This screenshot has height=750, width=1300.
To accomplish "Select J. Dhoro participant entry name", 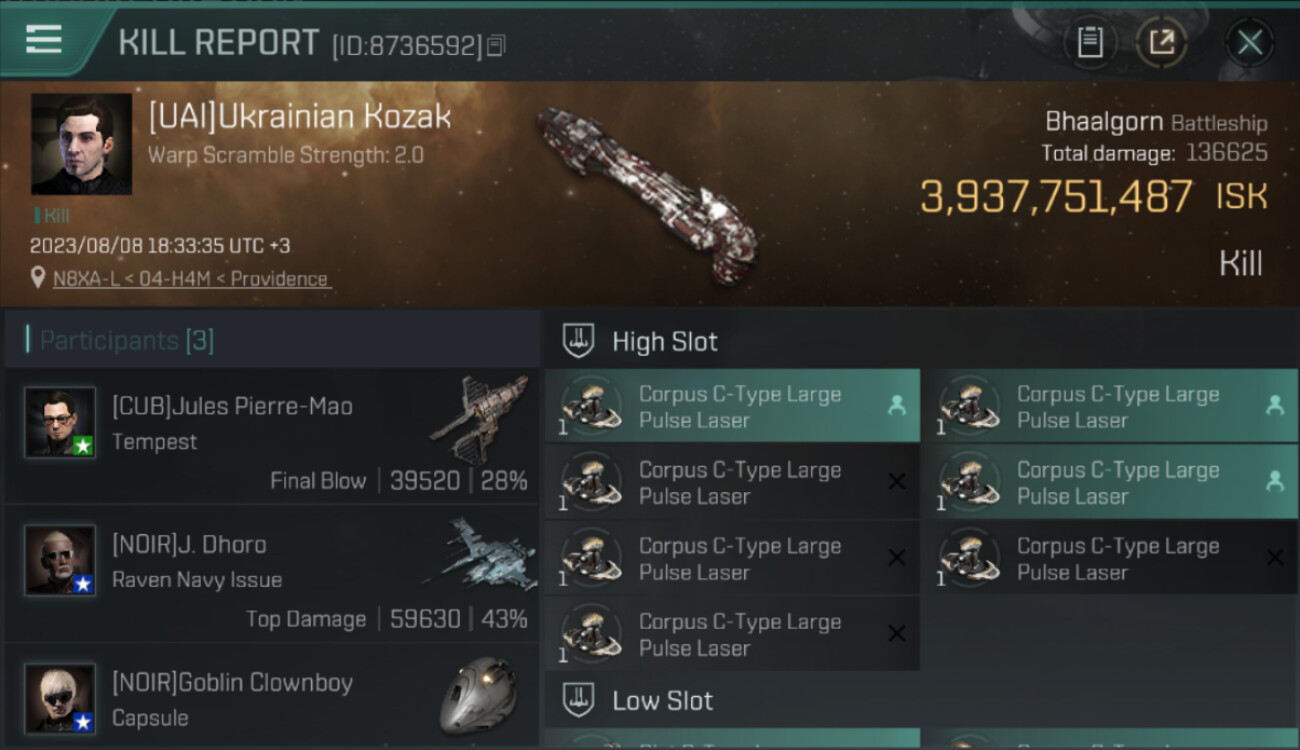I will pyautogui.click(x=189, y=544).
